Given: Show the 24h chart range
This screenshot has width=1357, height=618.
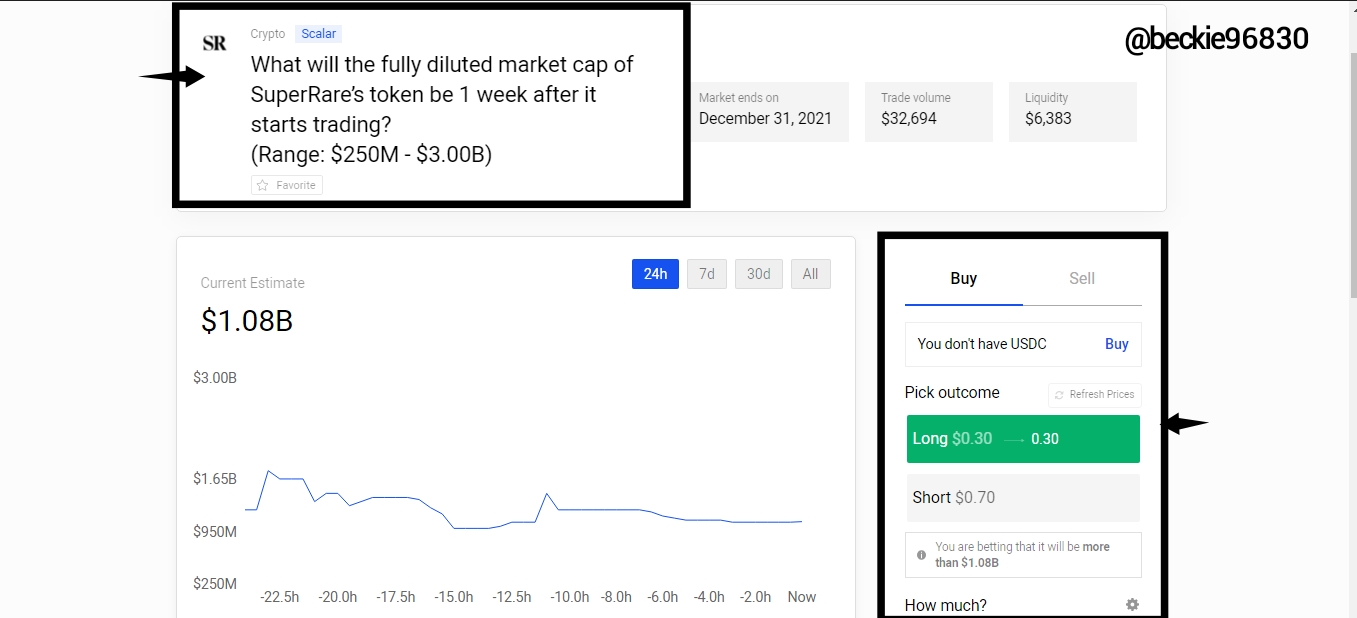Looking at the screenshot, I should [x=655, y=274].
